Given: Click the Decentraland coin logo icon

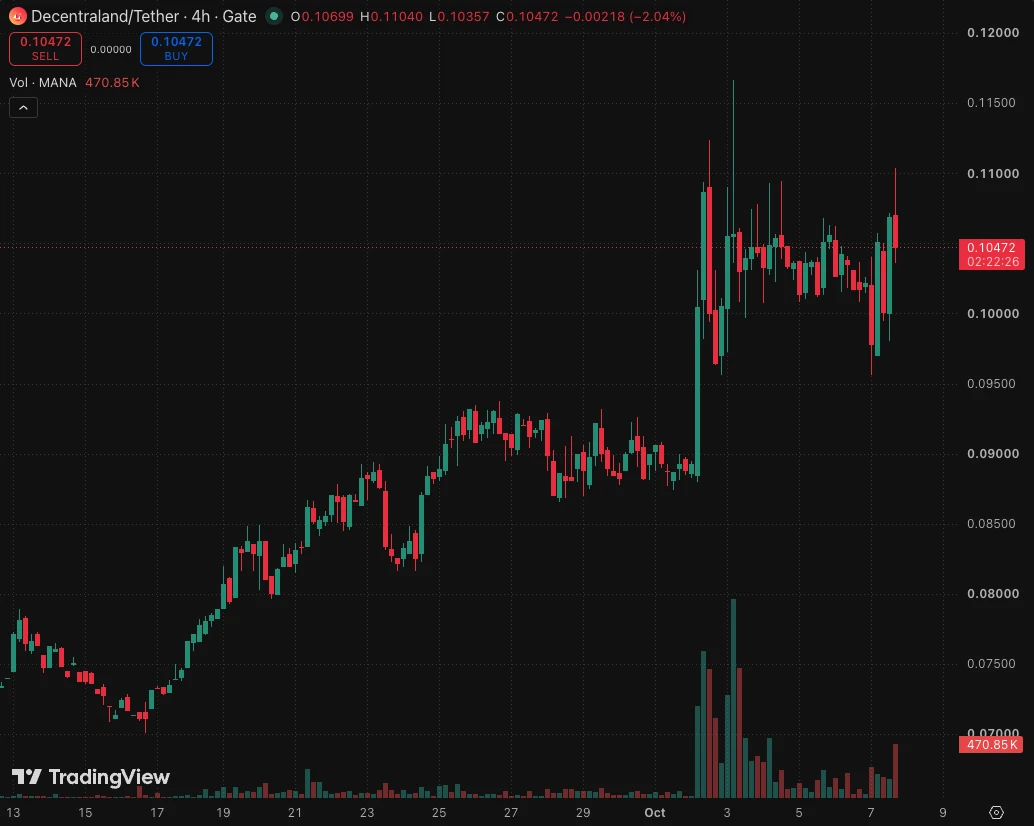Looking at the screenshot, I should coord(18,16).
